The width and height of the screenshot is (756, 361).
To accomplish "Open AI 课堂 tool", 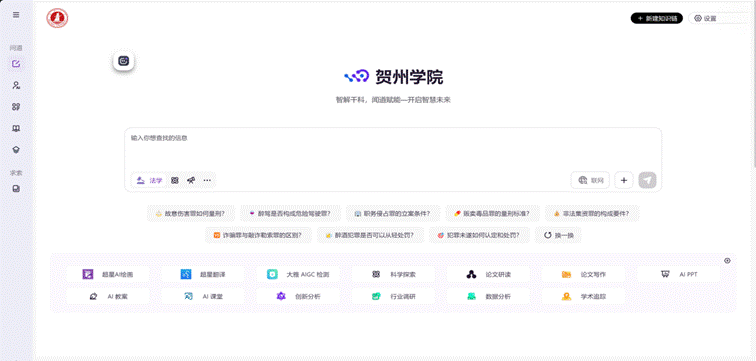I will click(202, 296).
